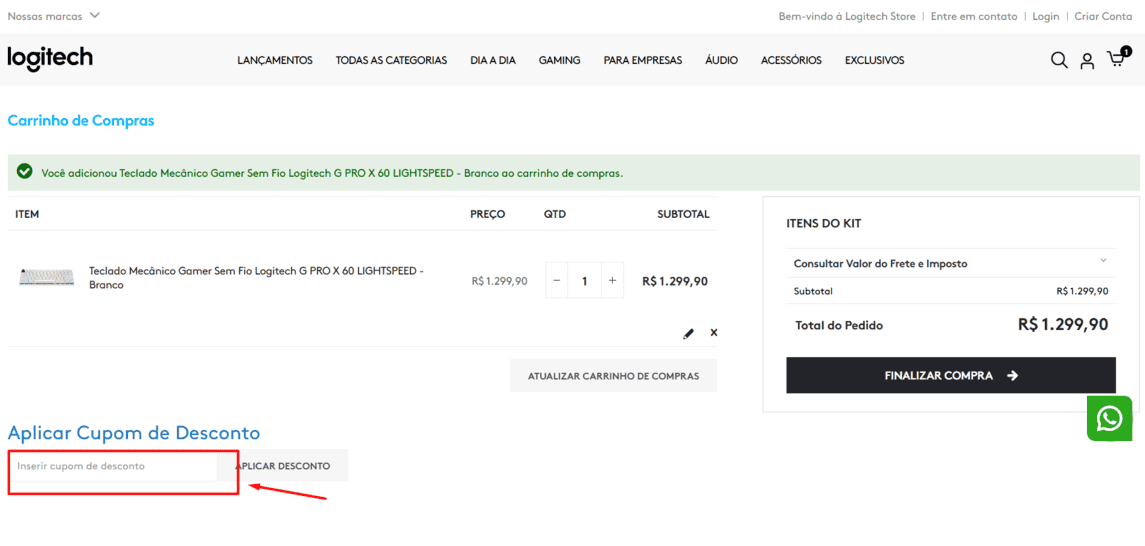Edit the keyboard item with pencil icon
The width and height of the screenshot is (1145, 546).
pyautogui.click(x=688, y=333)
